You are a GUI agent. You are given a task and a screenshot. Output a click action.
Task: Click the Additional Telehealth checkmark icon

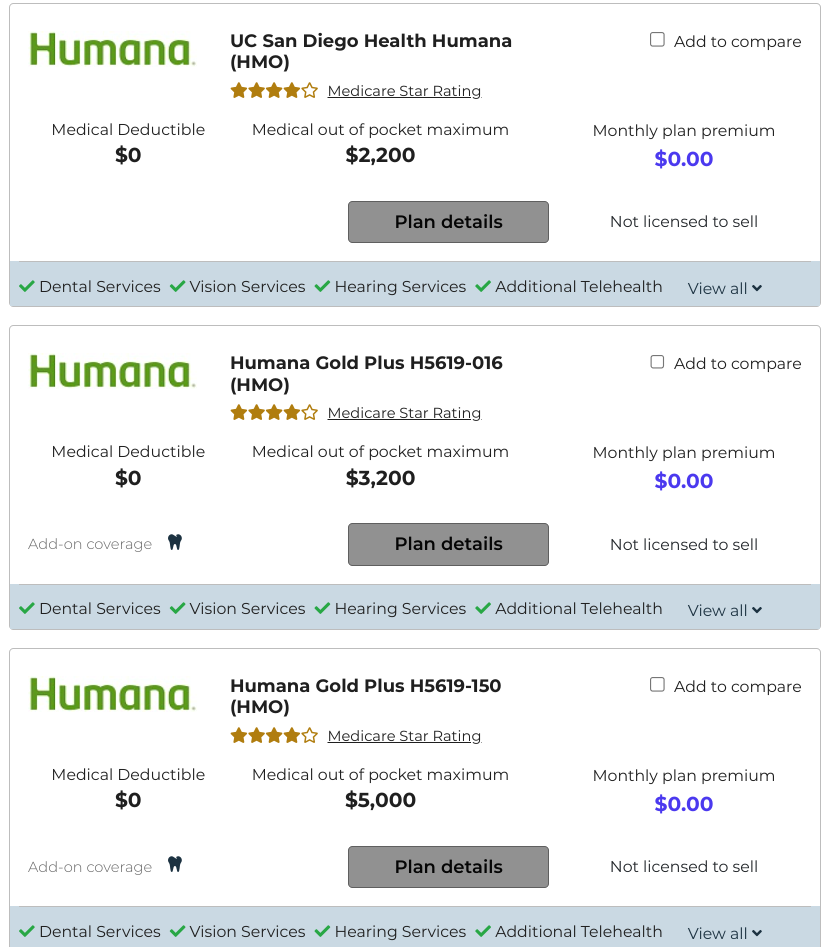point(482,286)
